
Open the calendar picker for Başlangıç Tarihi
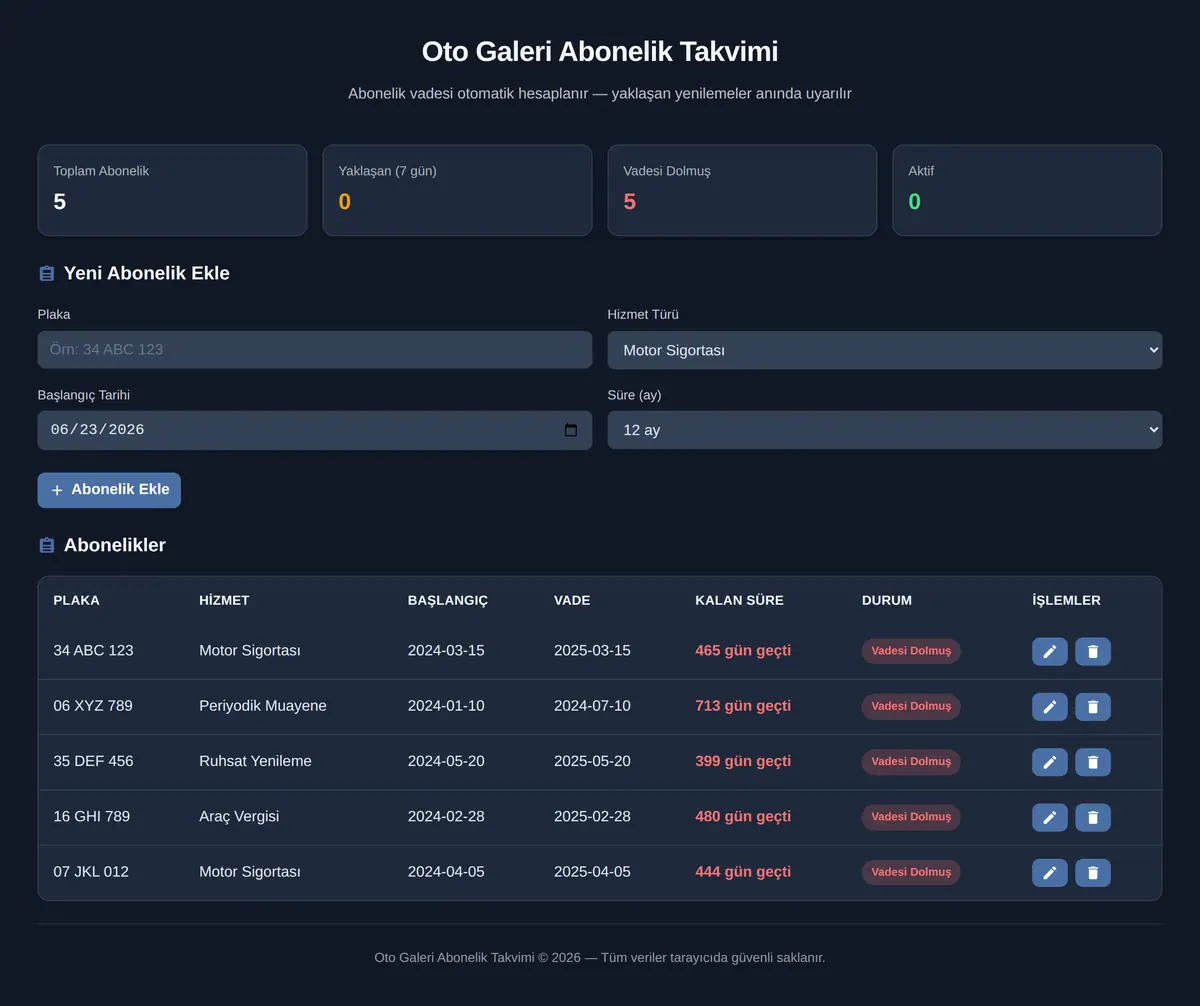[571, 430]
